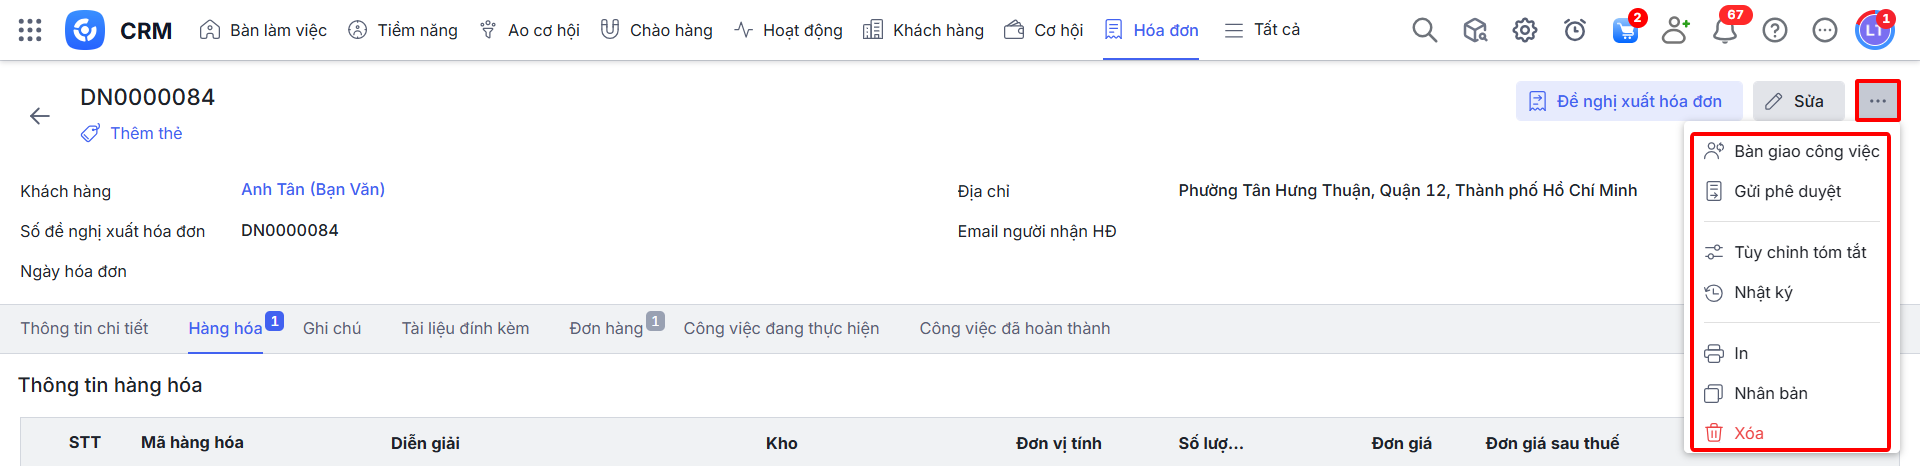Expand the three-dot more actions button
This screenshot has height=466, width=1920.
coord(1877,101)
